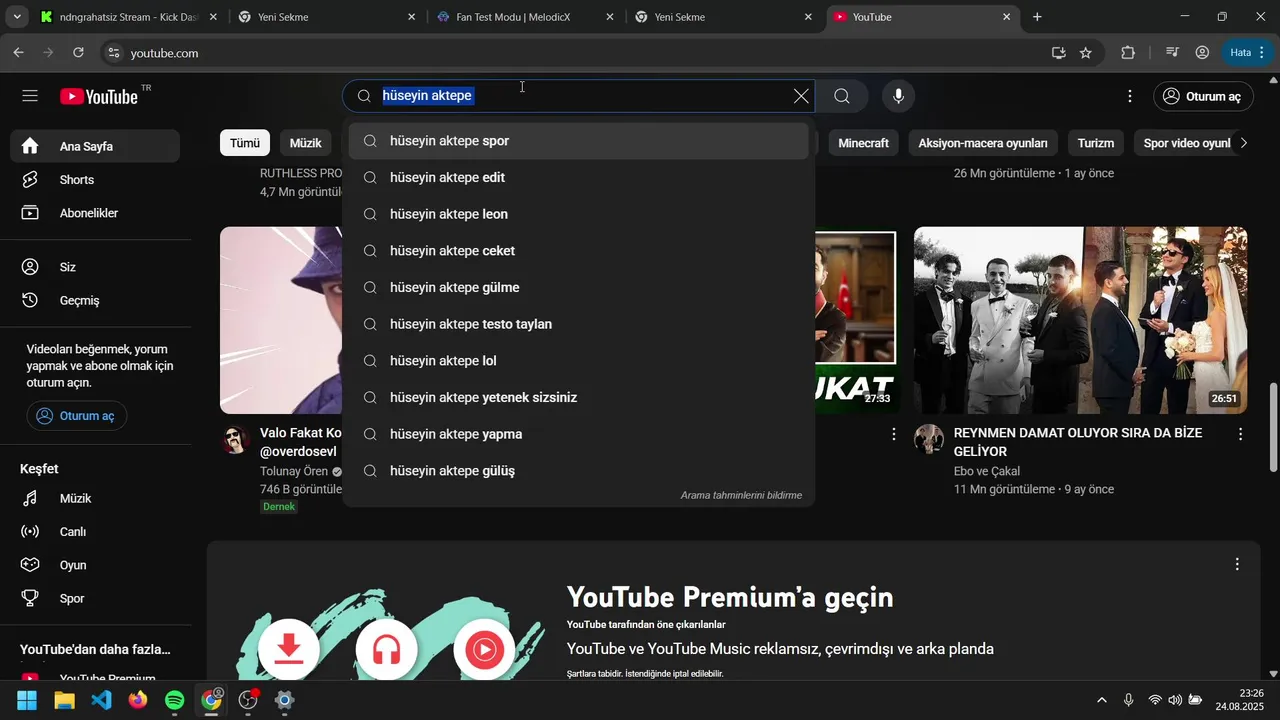Reload the page
The height and width of the screenshot is (720, 1280).
(x=78, y=53)
